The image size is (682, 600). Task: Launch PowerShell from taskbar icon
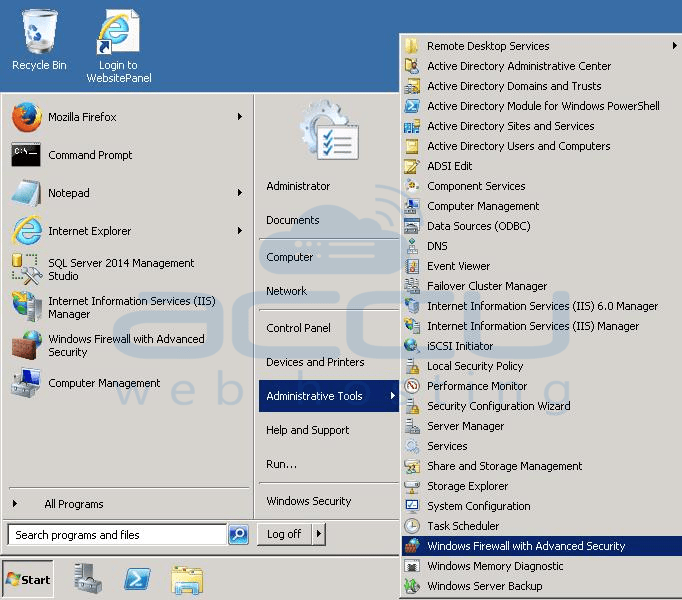pos(137,580)
